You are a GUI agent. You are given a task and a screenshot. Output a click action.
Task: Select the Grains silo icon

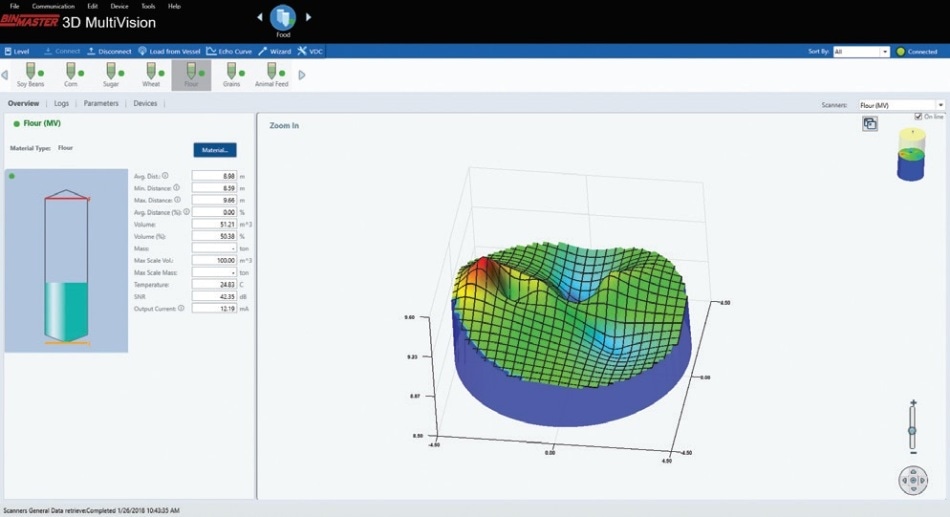coord(231,75)
